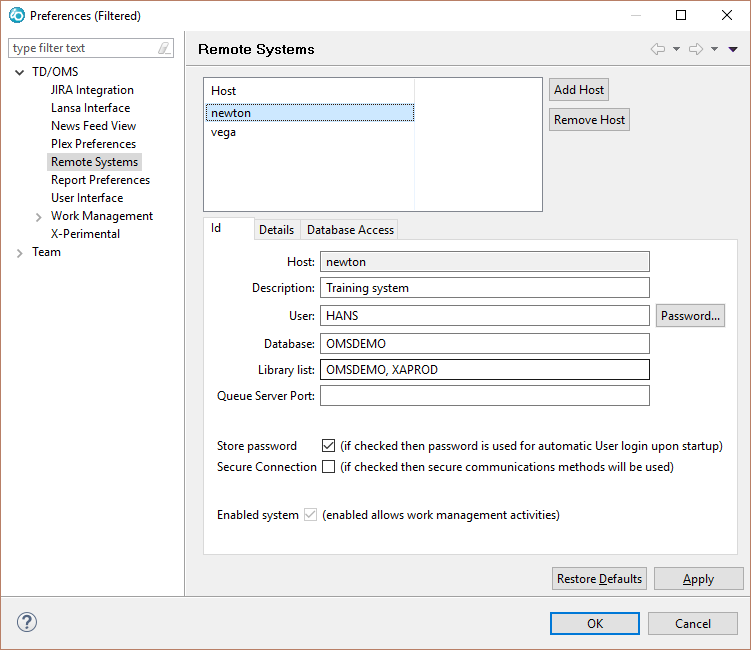Collapse the TD/OMS tree node

[x=20, y=72]
